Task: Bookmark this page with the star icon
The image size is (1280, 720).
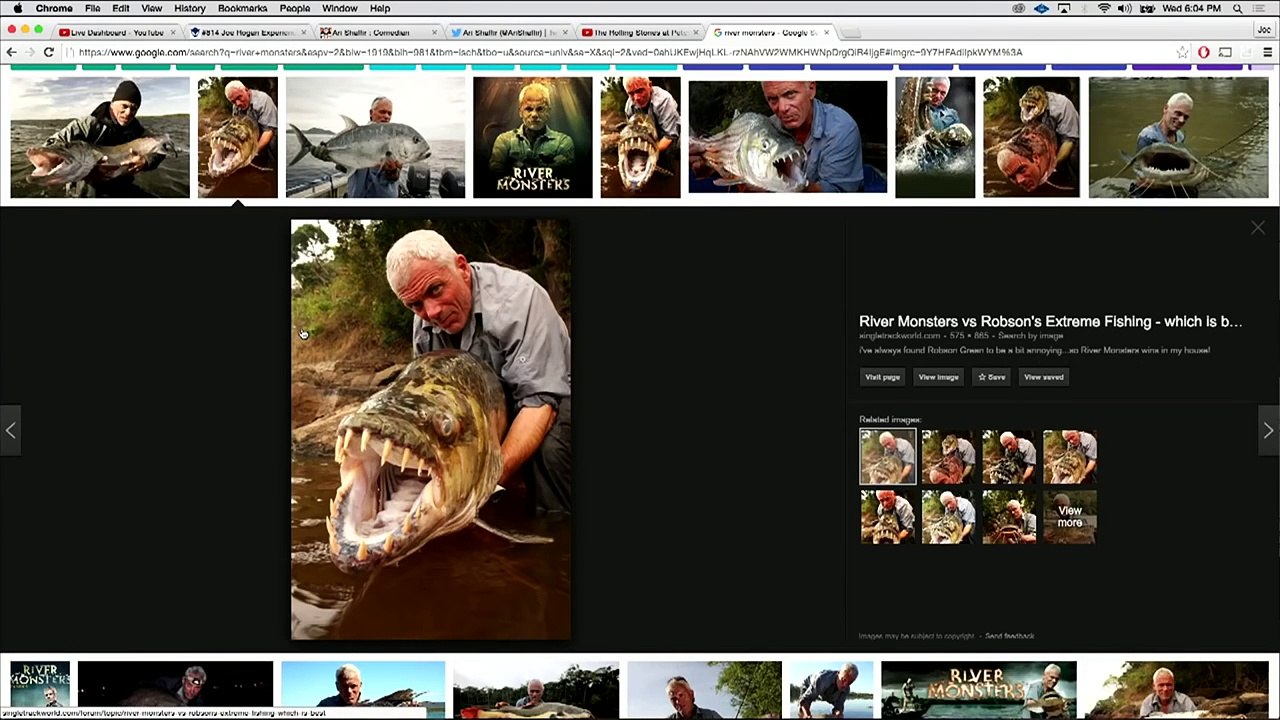Action: [1183, 52]
